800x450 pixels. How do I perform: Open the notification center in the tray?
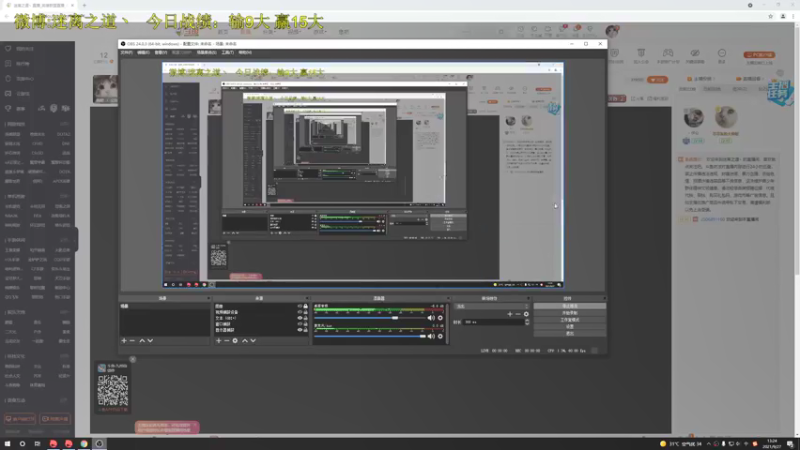click(x=790, y=444)
